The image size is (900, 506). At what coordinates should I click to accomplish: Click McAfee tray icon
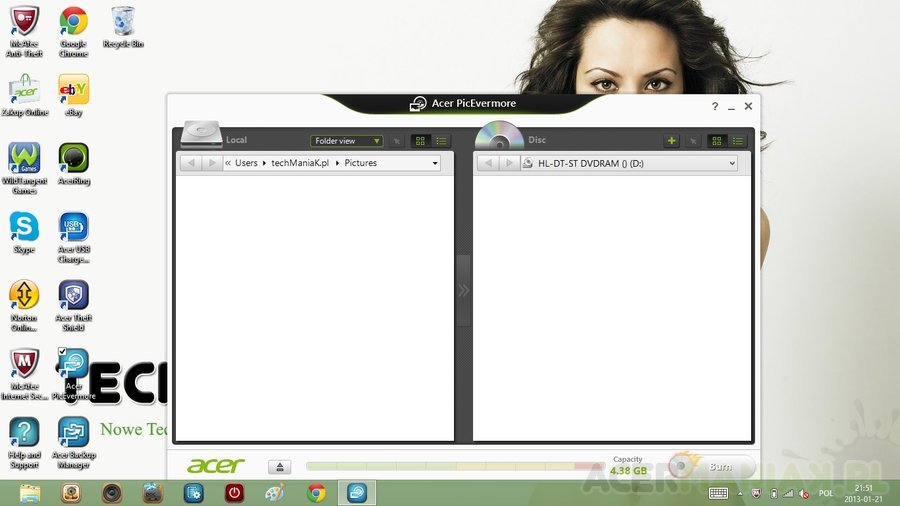tap(757, 493)
